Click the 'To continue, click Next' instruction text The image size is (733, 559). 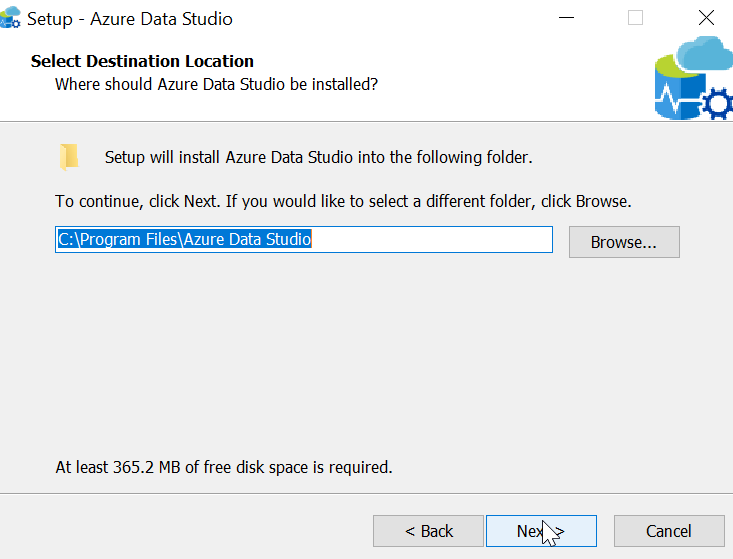pyautogui.click(x=343, y=201)
